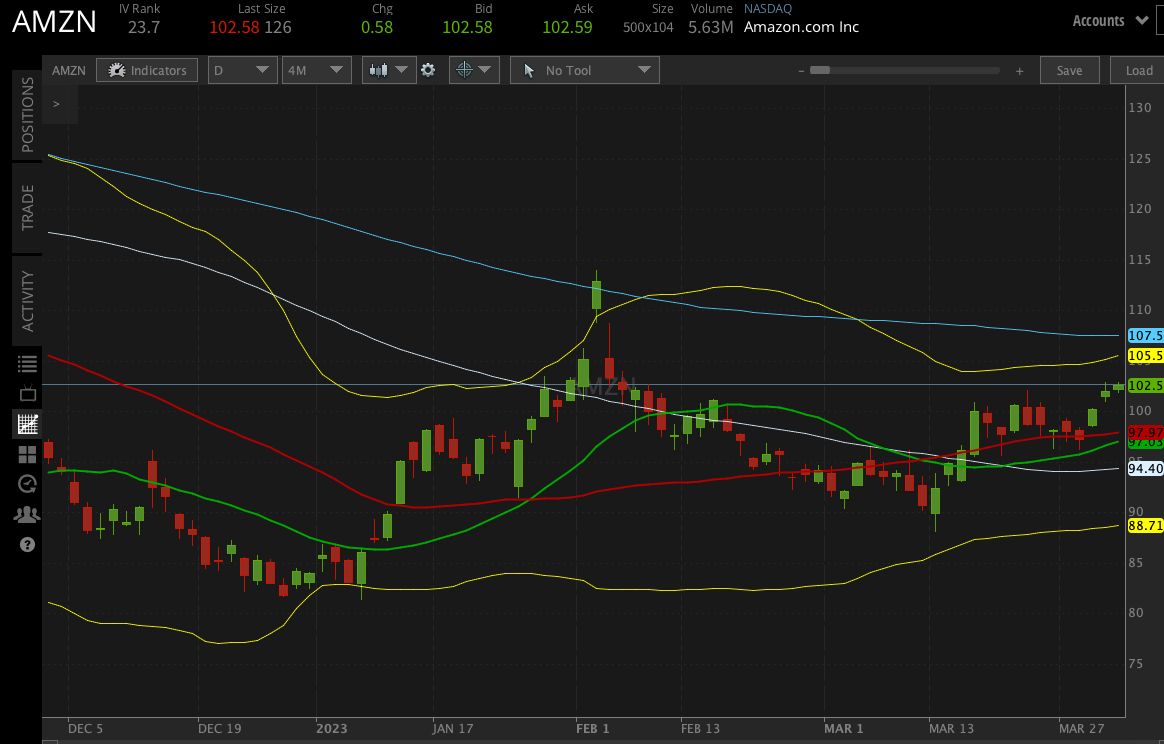Screen dimensions: 1164x744
Task: Open the candlestick chart type dropdown
Action: 390,70
